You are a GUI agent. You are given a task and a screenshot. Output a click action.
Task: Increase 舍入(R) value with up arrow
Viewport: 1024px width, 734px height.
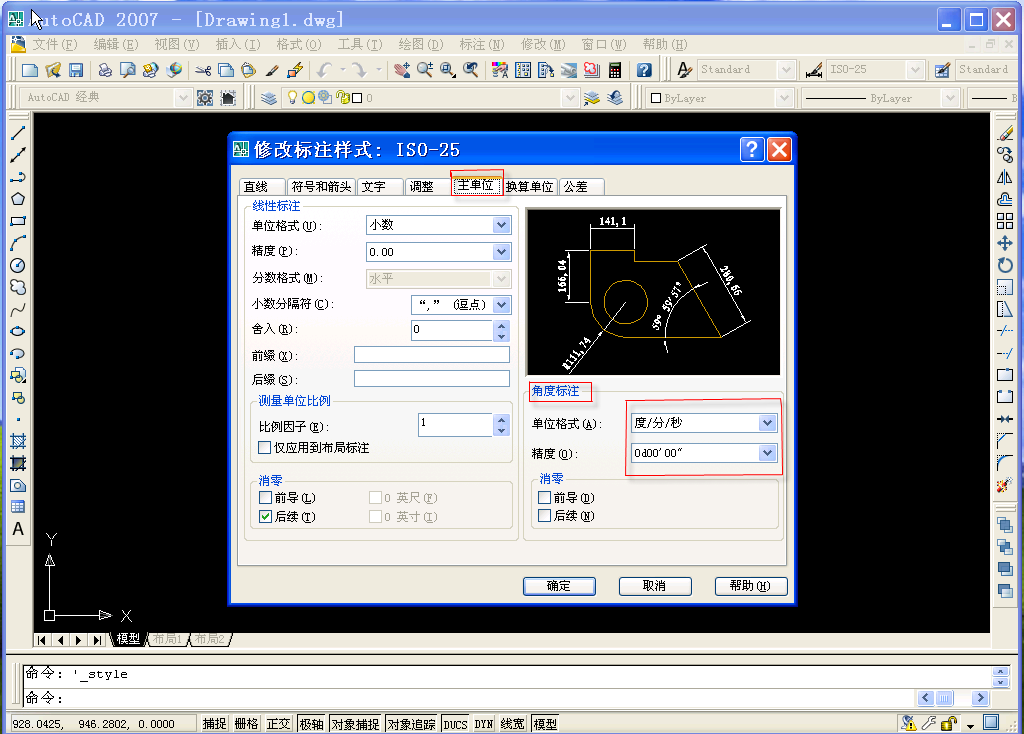click(501, 325)
